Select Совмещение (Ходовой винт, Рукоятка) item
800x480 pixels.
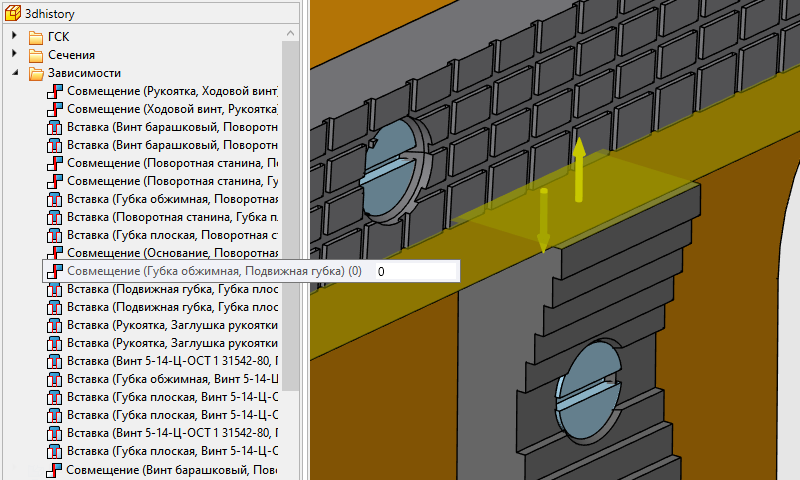(x=170, y=109)
